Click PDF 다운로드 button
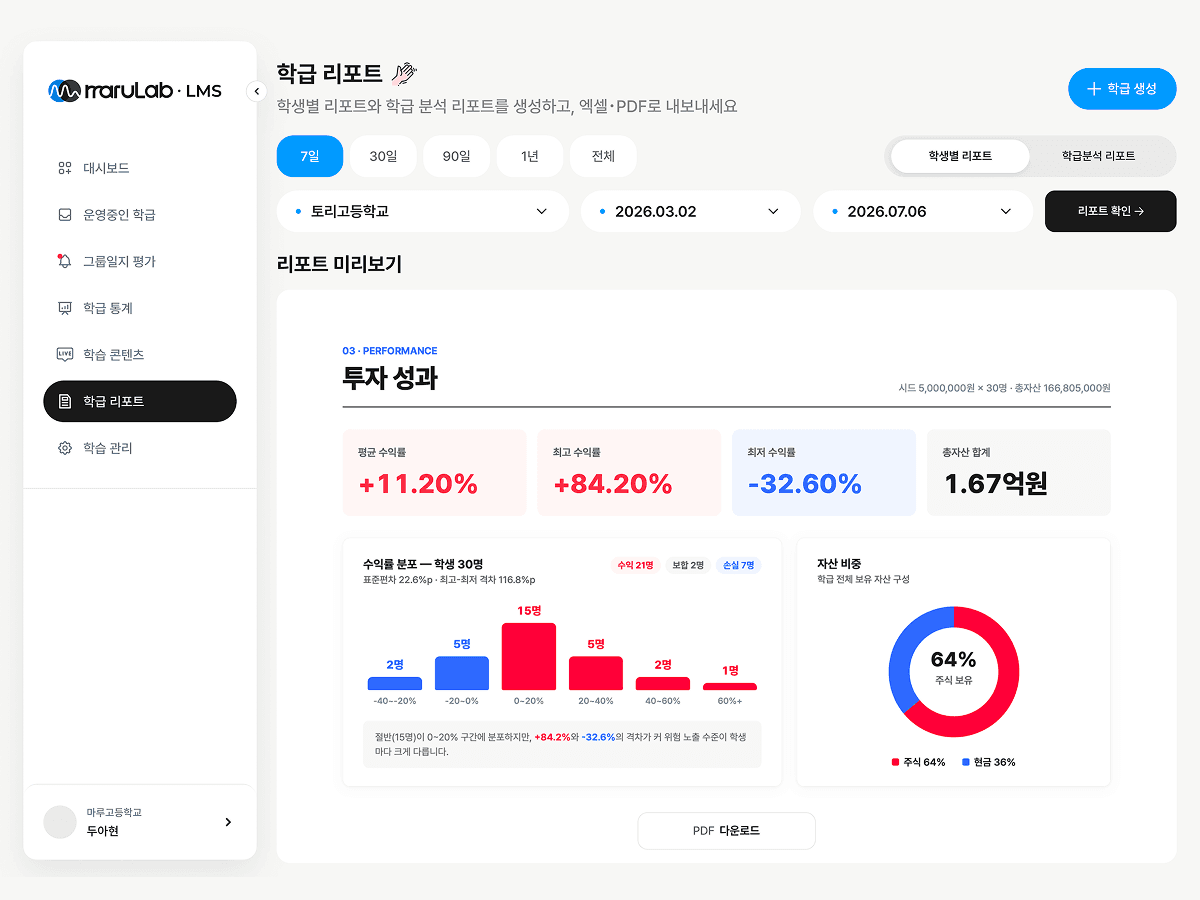This screenshot has width=1200, height=900. click(x=727, y=831)
